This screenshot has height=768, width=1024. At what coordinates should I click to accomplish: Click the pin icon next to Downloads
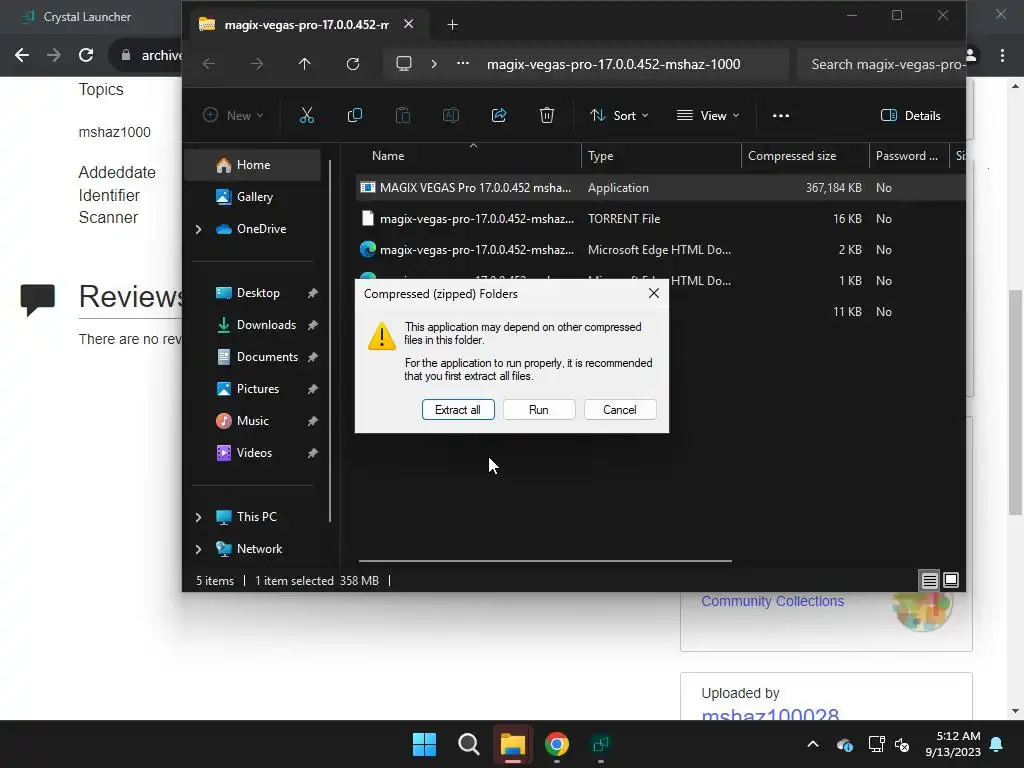[x=313, y=325]
